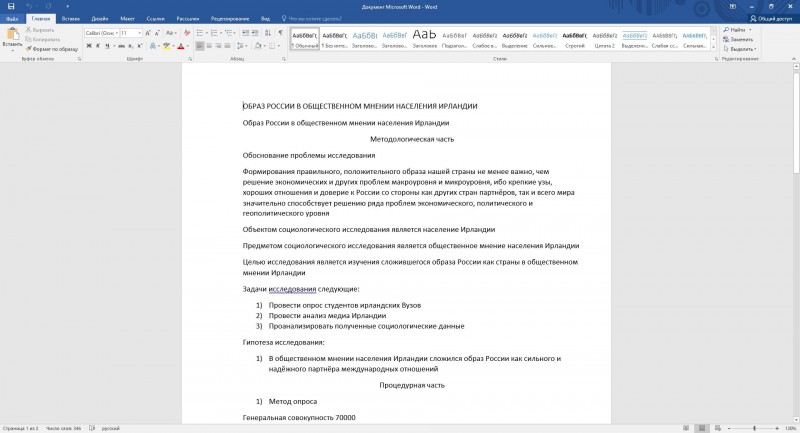Switch to Read Mode view icon
Screen dimensions: 800x433
click(x=686, y=428)
